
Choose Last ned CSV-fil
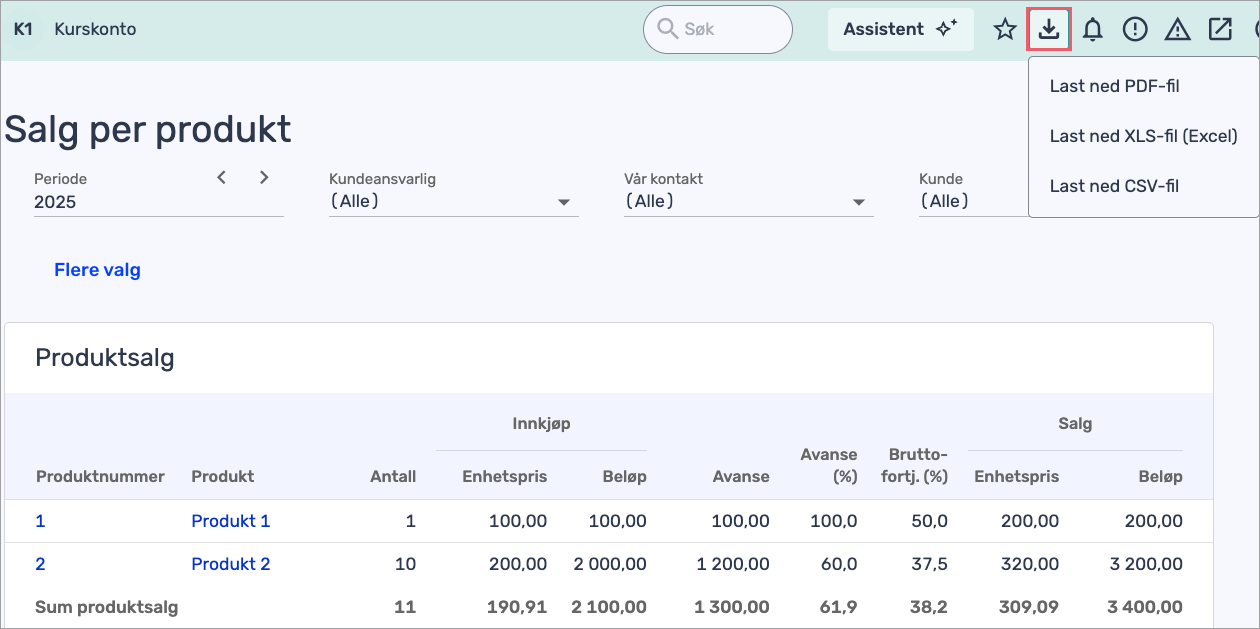click(1114, 186)
